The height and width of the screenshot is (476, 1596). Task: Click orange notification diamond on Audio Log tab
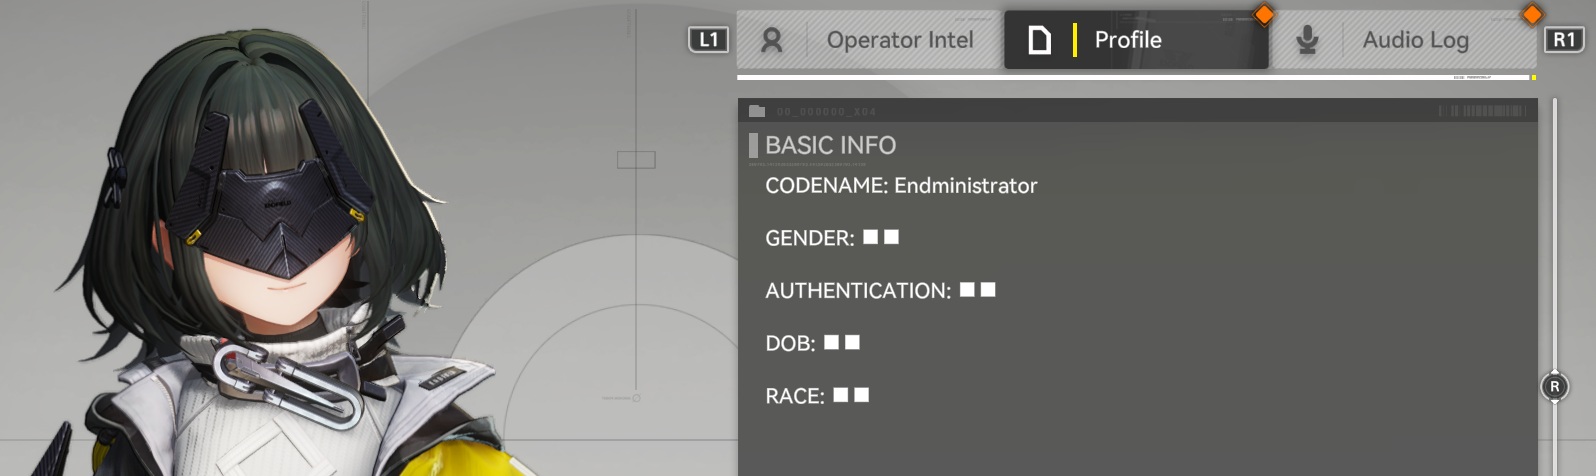coord(1532,14)
